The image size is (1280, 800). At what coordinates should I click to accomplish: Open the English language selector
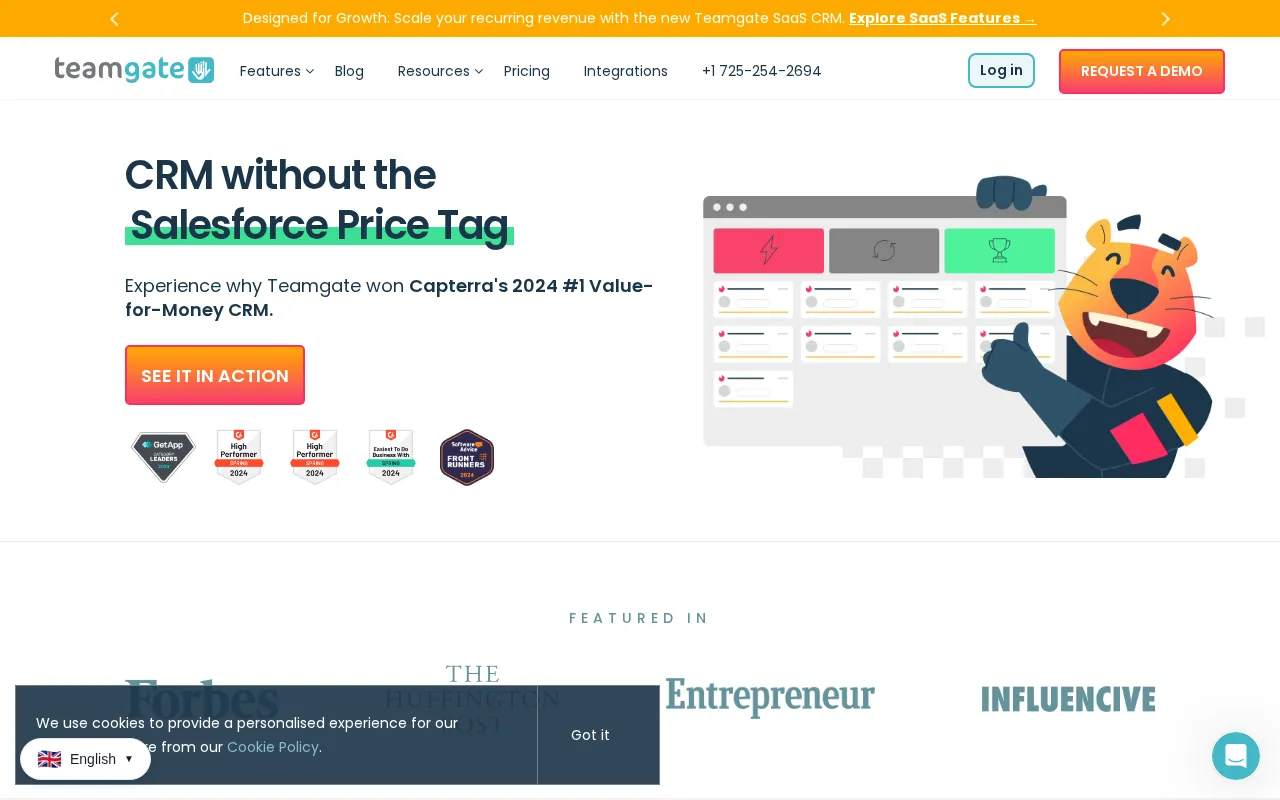click(x=85, y=759)
